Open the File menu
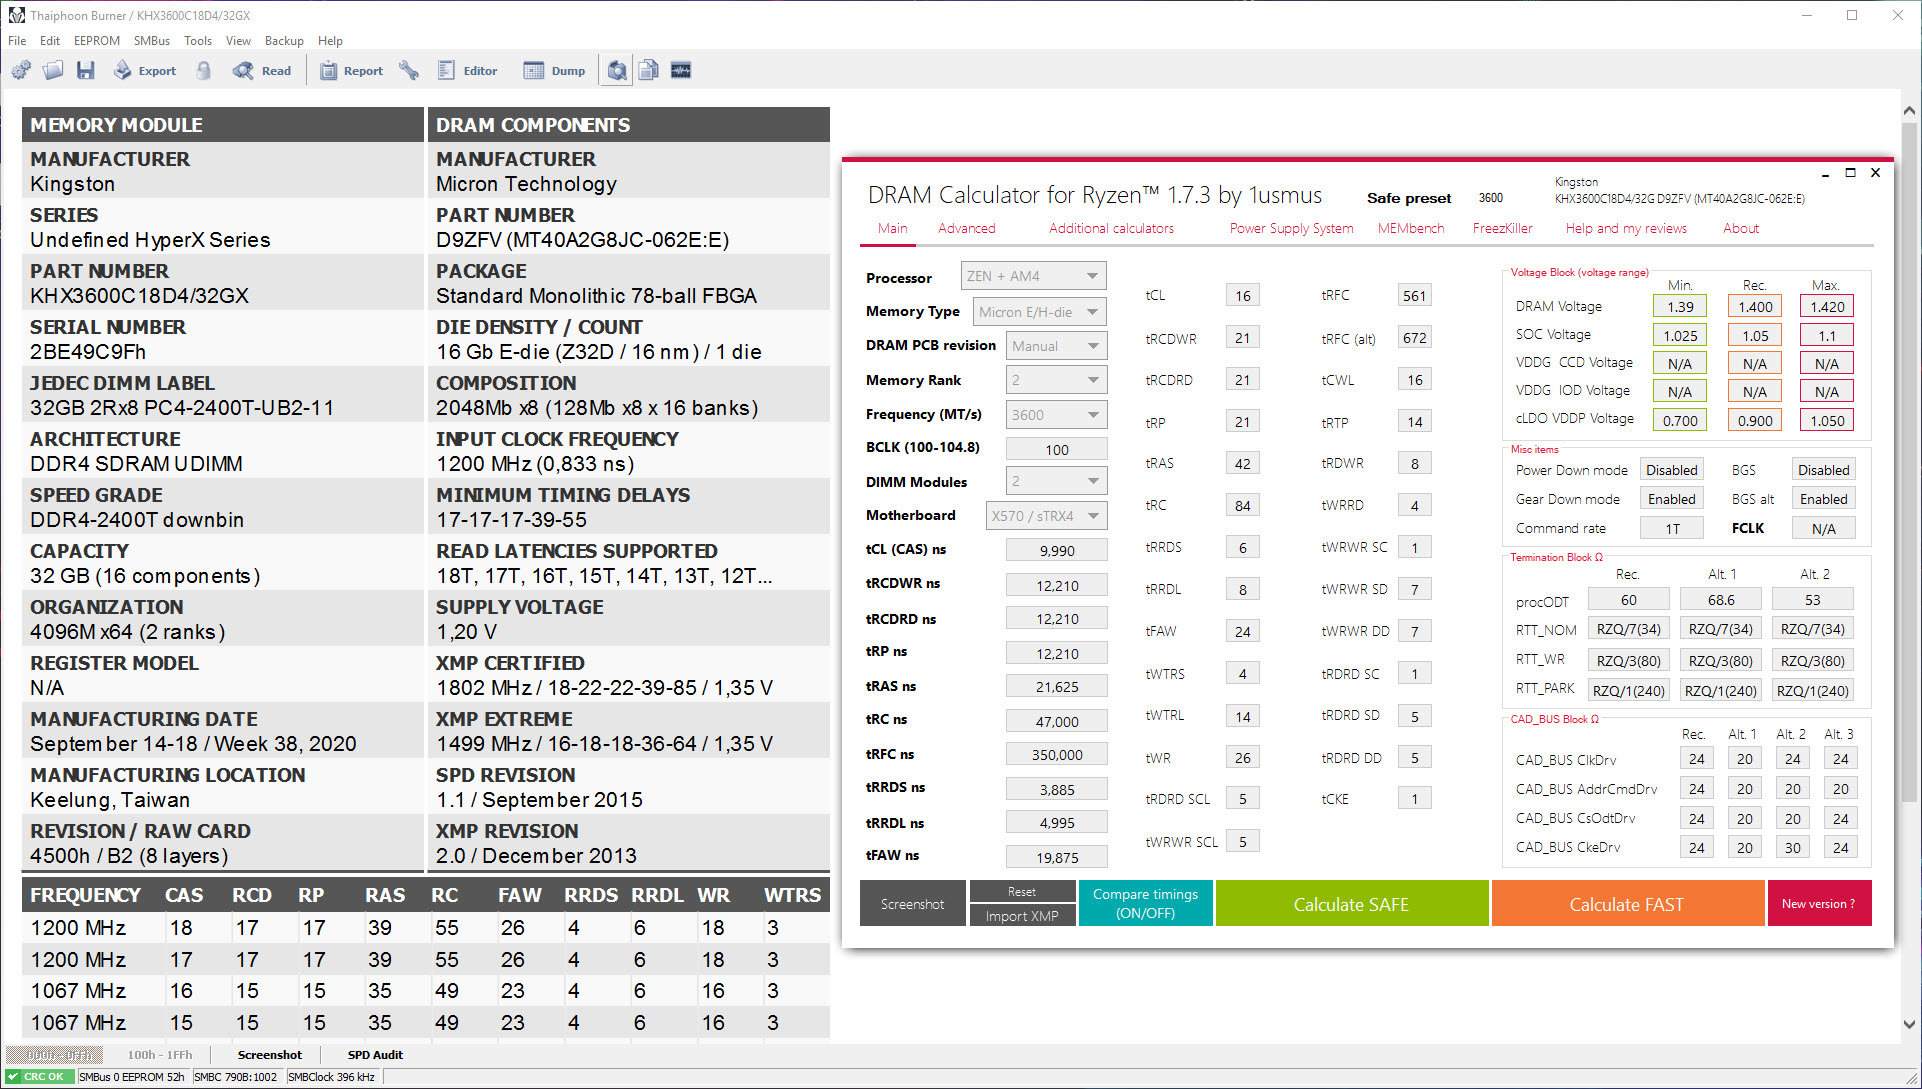 pyautogui.click(x=17, y=41)
